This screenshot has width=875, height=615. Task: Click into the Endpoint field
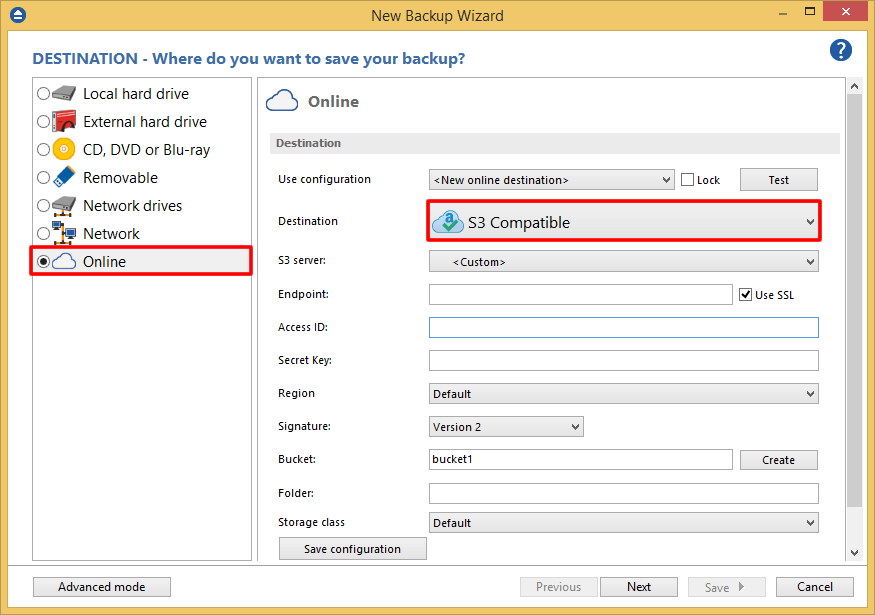click(580, 294)
